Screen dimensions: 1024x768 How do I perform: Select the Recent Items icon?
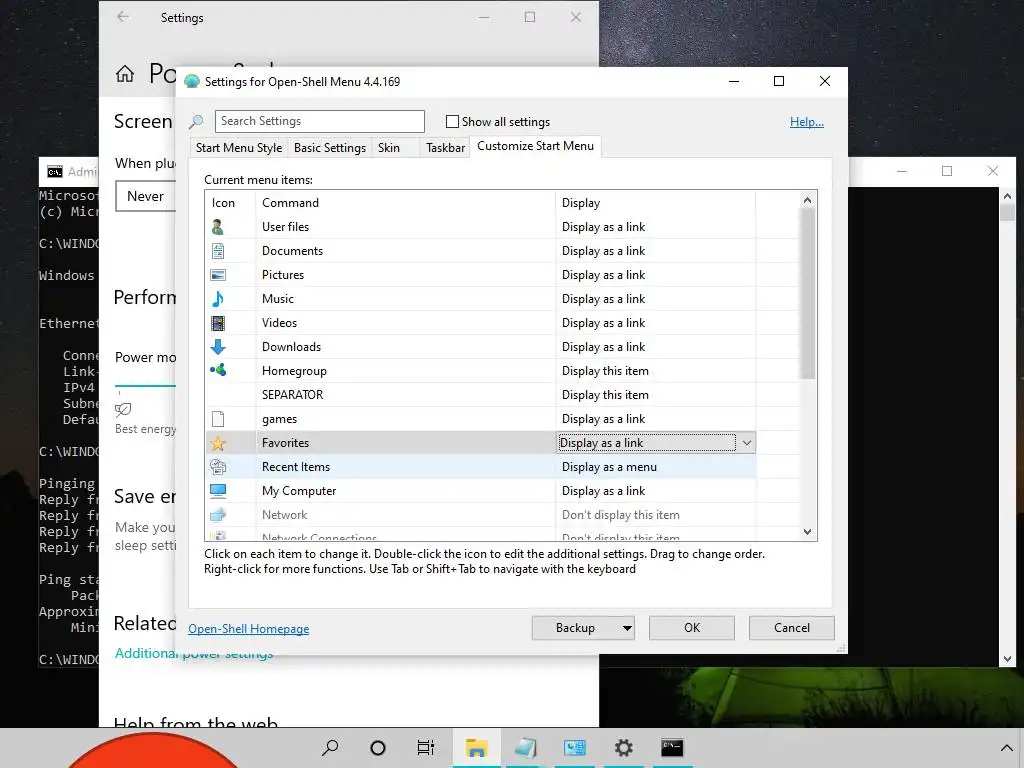pos(218,467)
